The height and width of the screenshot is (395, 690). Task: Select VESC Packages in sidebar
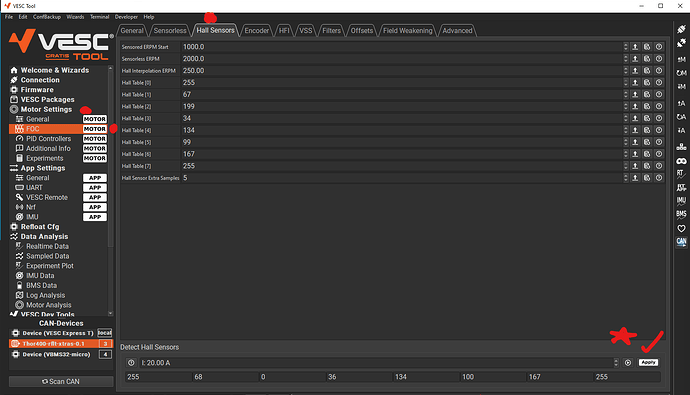[48, 99]
